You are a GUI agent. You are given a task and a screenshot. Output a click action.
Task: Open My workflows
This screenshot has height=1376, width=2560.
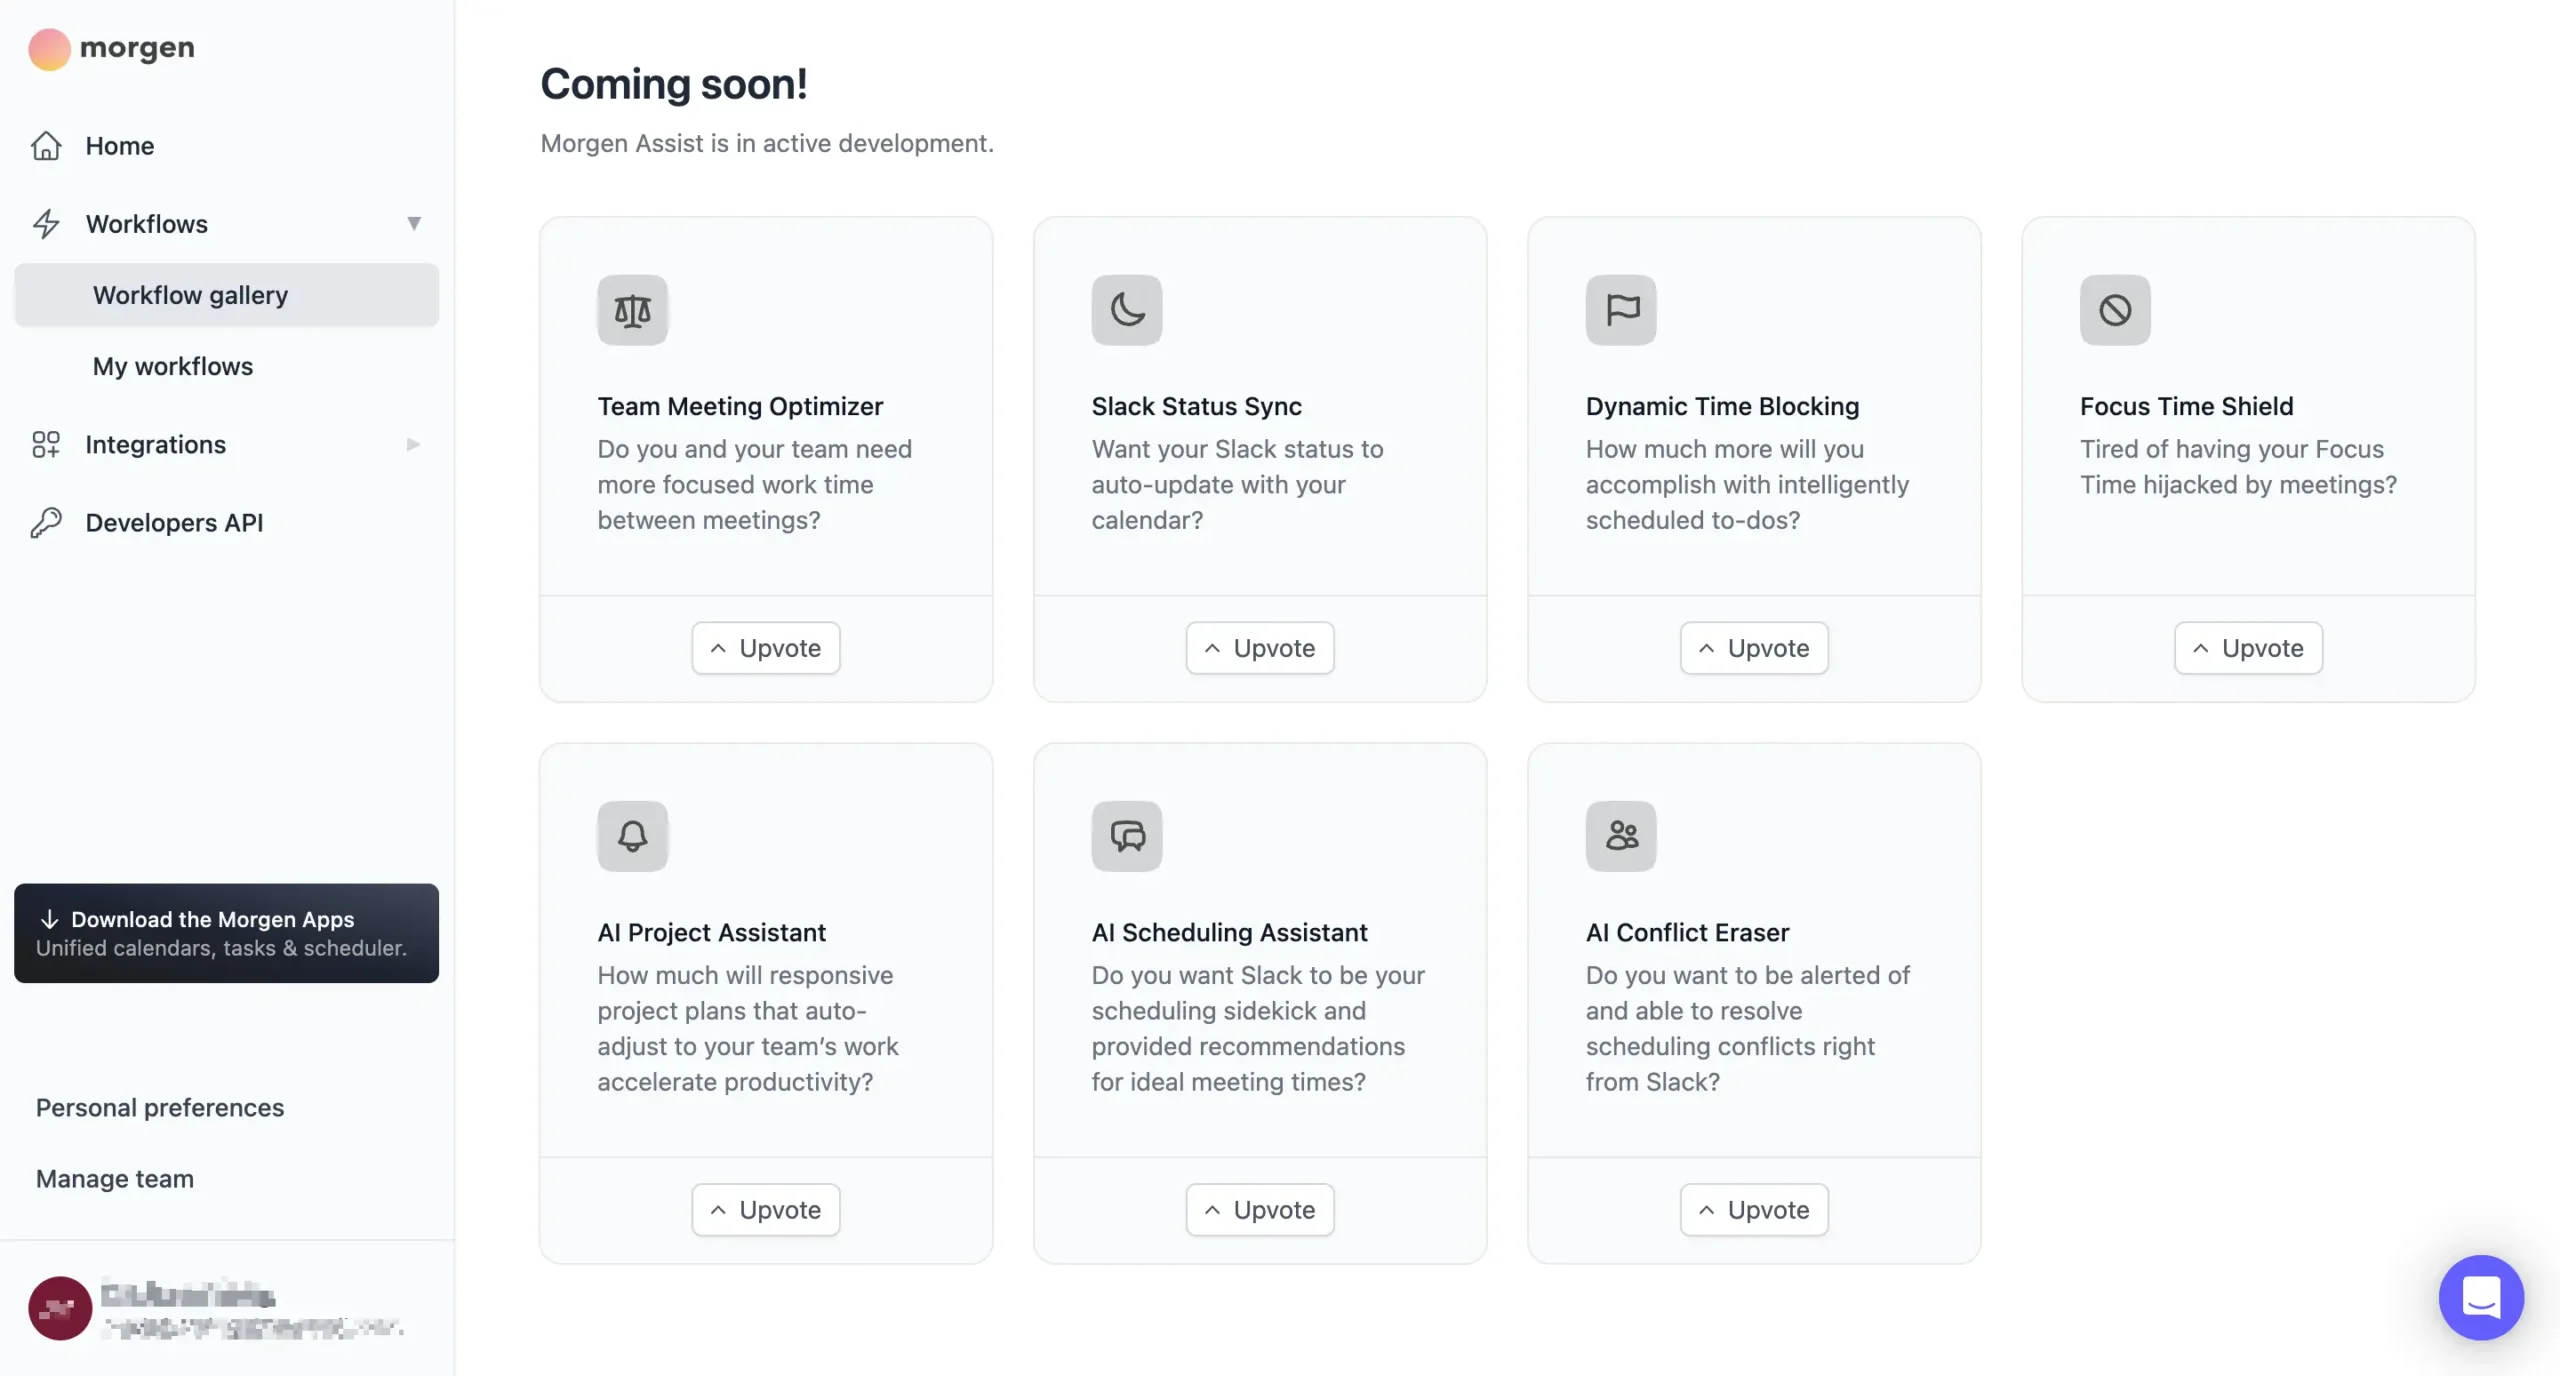(x=173, y=365)
